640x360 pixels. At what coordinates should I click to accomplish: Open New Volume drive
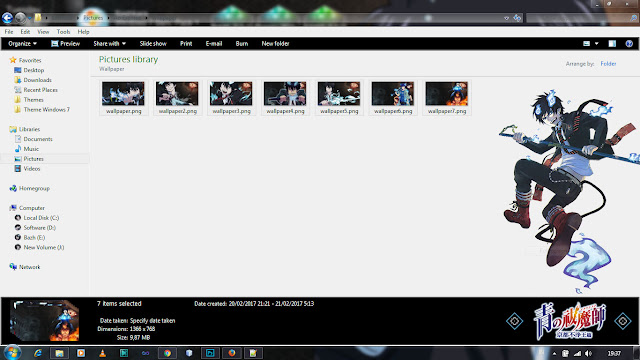39,247
